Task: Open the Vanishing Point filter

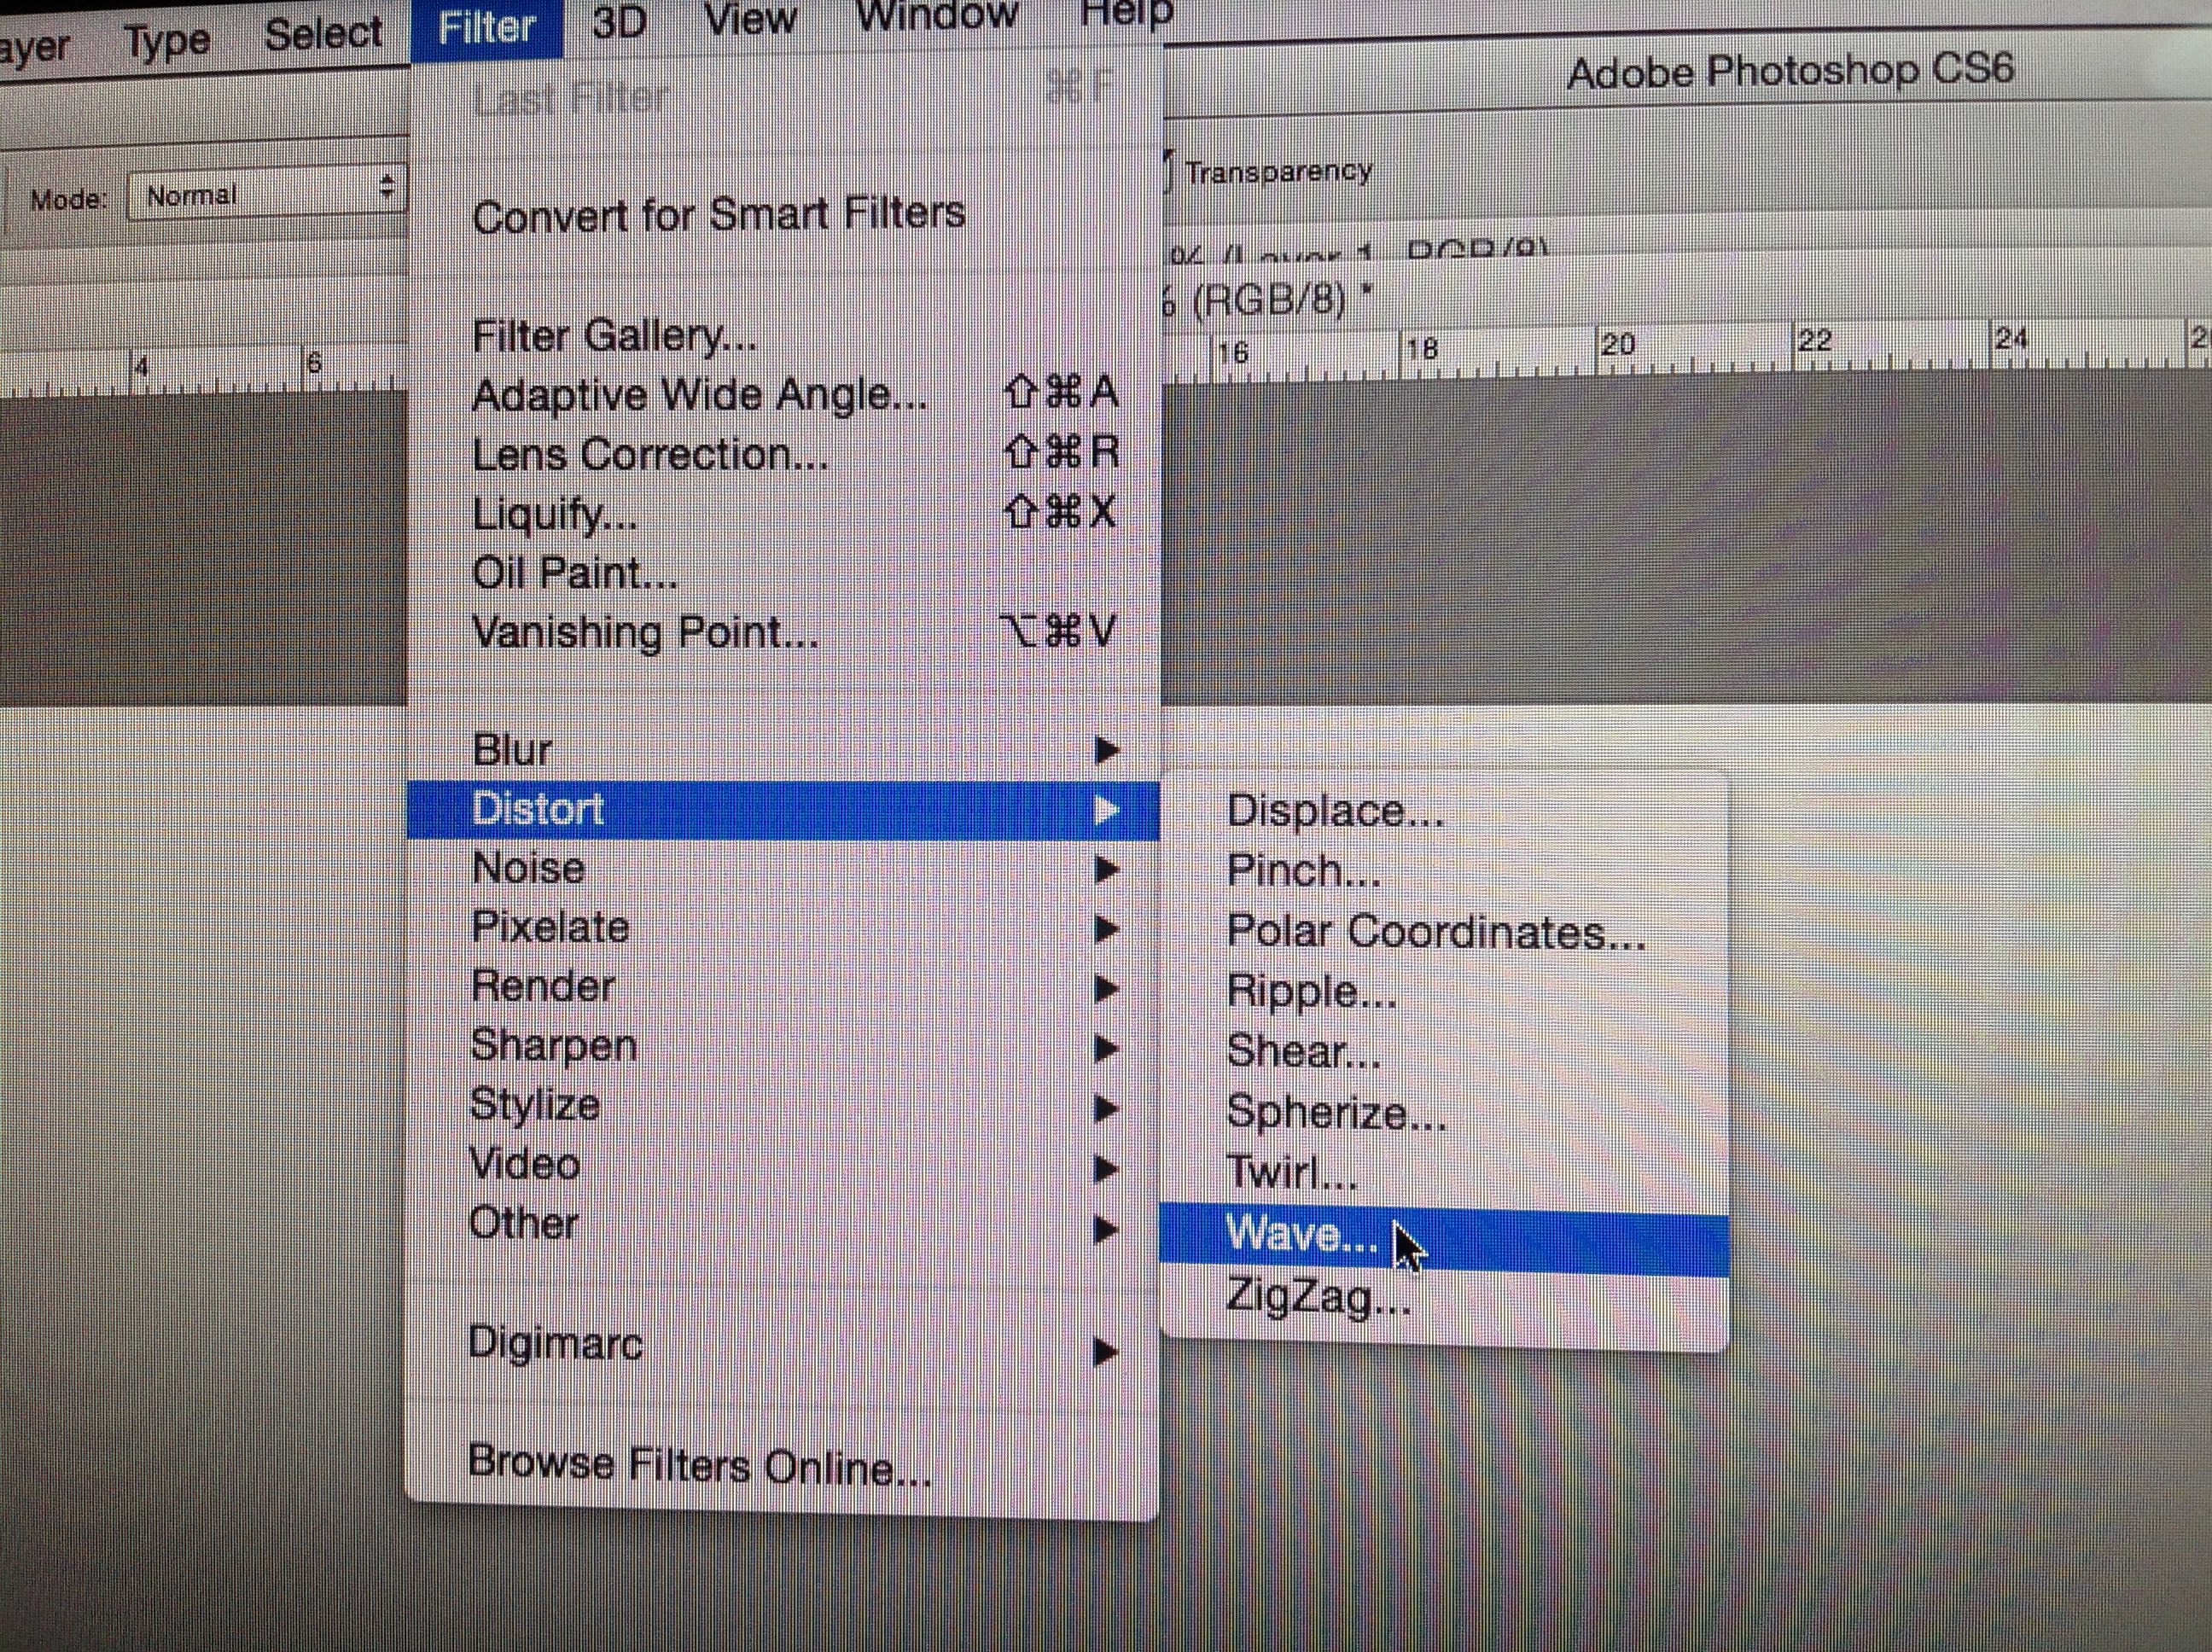Action: (645, 634)
